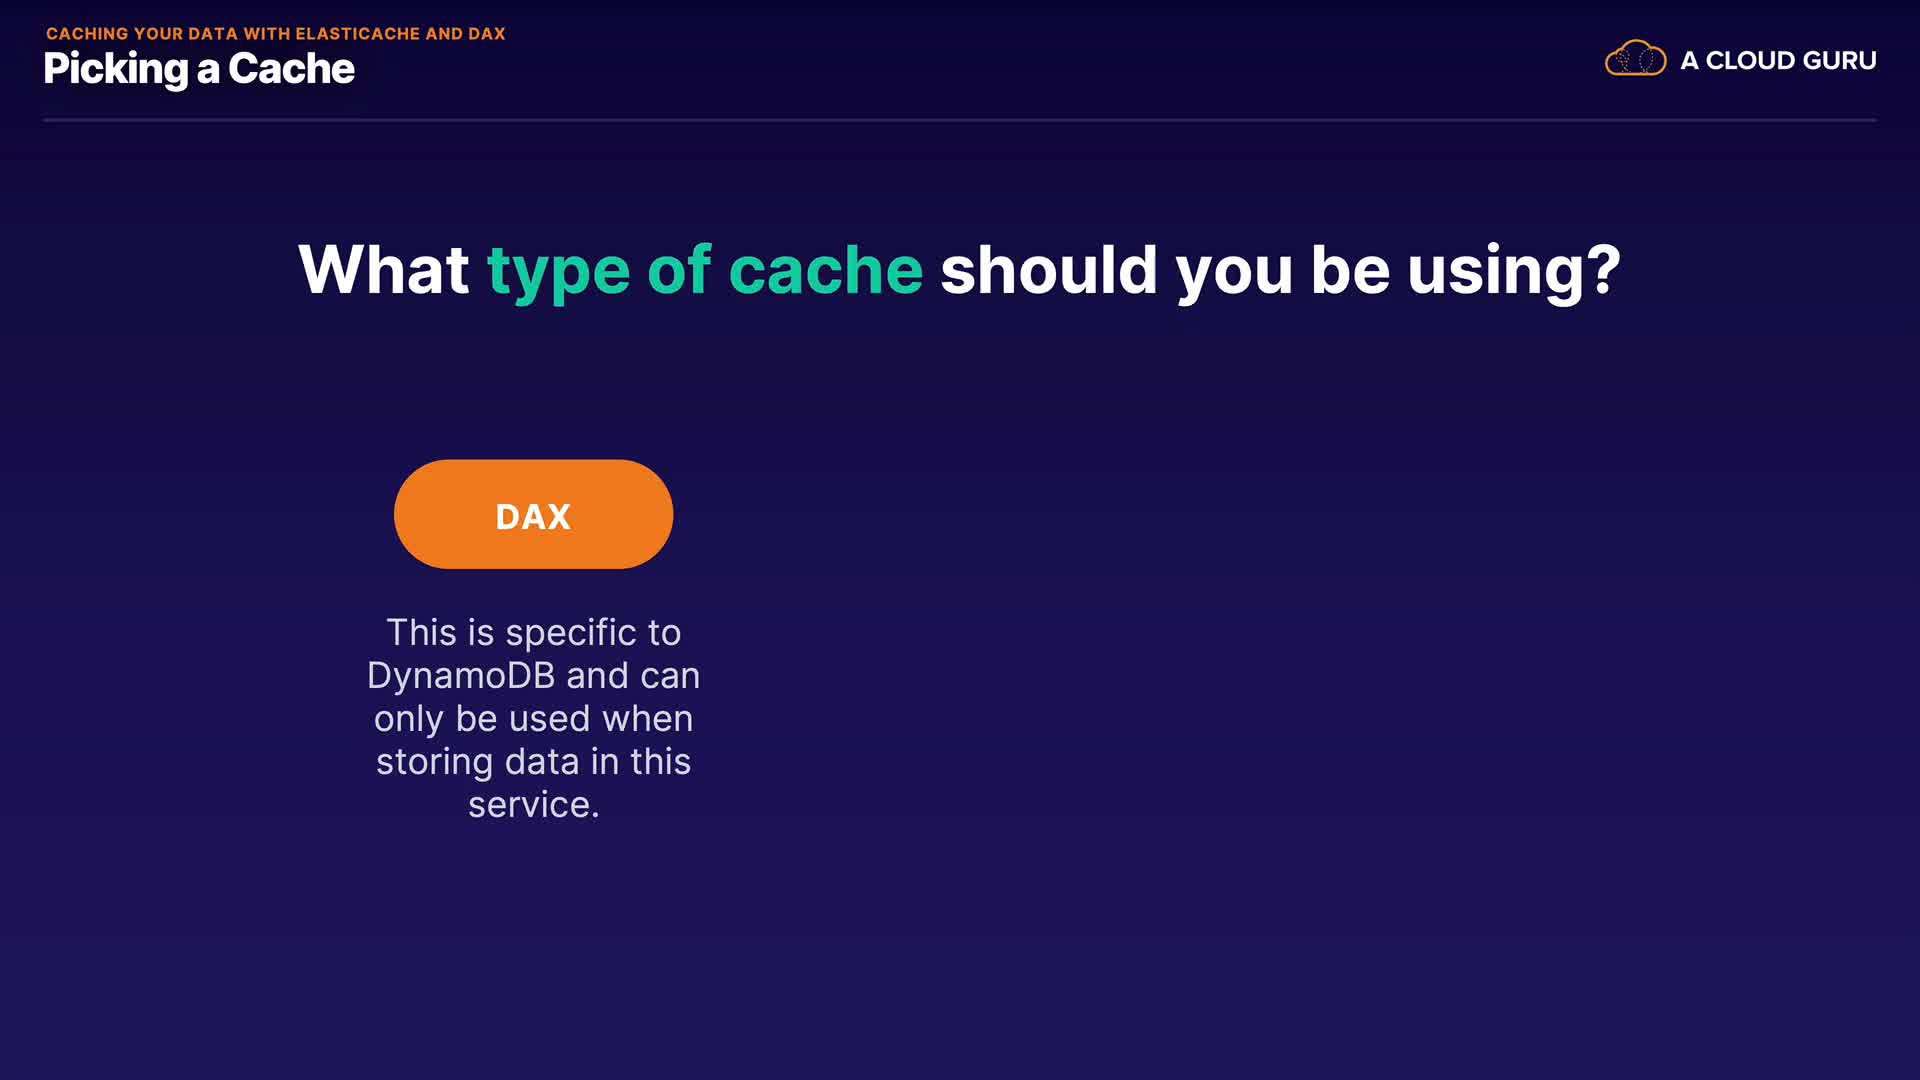
Task: Click the word "service." ending the description
Action: point(533,805)
